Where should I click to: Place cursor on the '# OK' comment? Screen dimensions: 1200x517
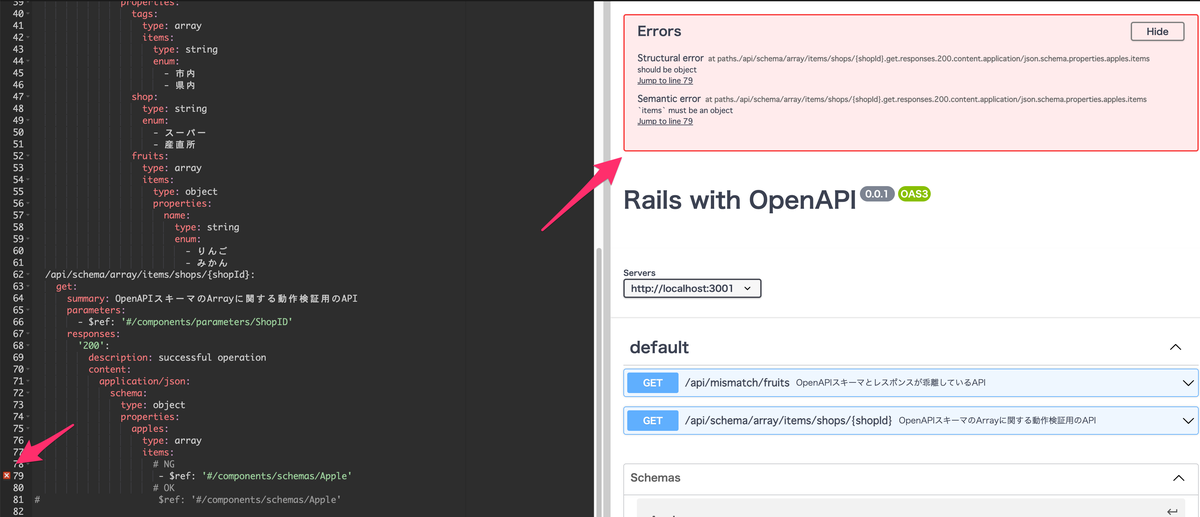coord(164,488)
